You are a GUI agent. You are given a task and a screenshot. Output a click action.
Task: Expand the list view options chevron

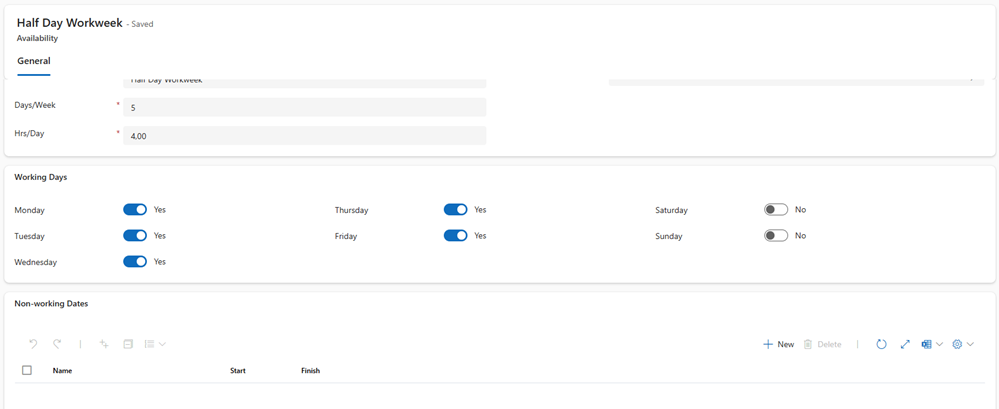click(163, 344)
